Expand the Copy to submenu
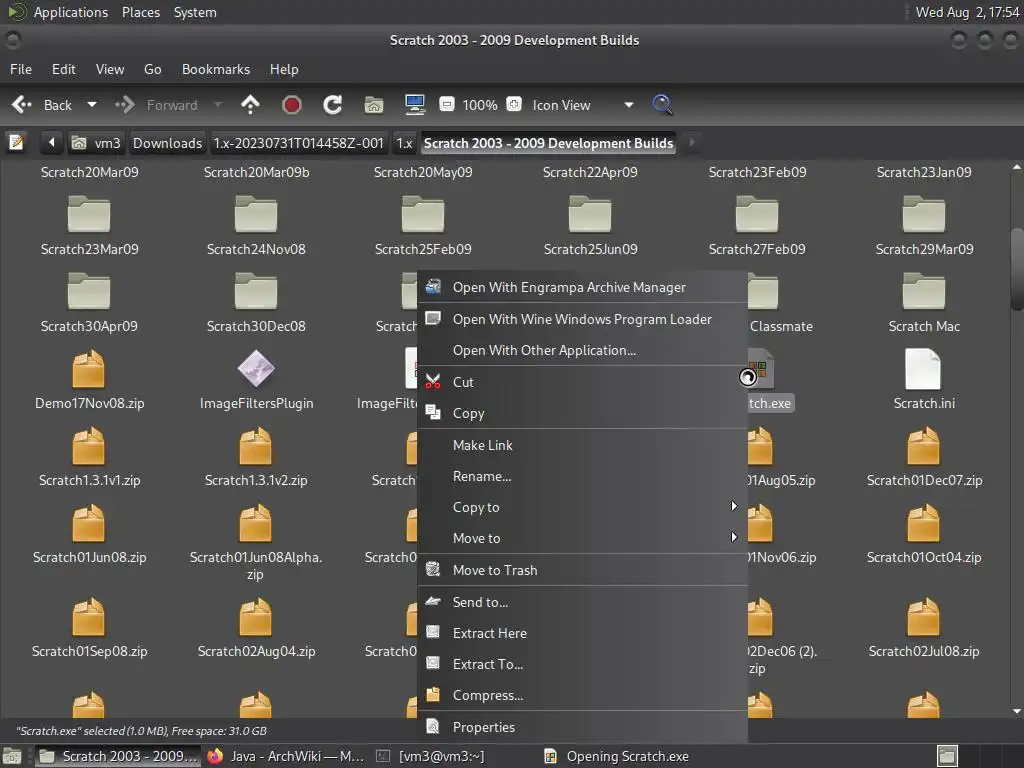Image resolution: width=1024 pixels, height=768 pixels. [x=583, y=507]
